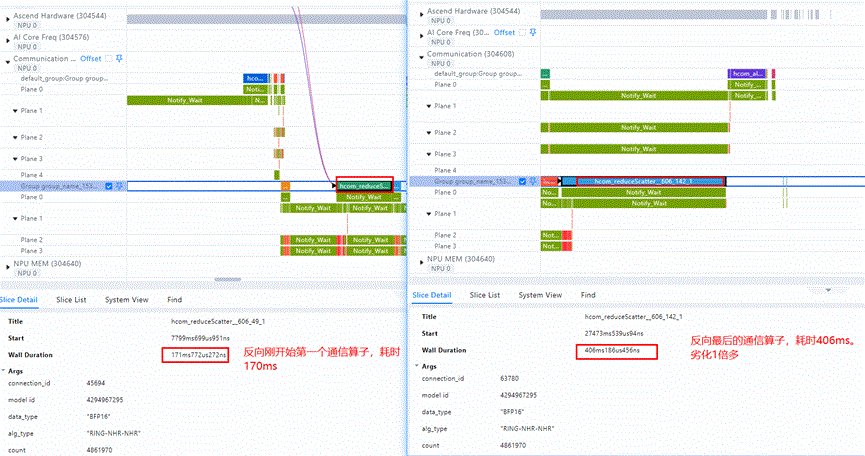Select the blue hco... slice in left default_group row
Viewport: 865px width, 456px height.
click(x=255, y=78)
